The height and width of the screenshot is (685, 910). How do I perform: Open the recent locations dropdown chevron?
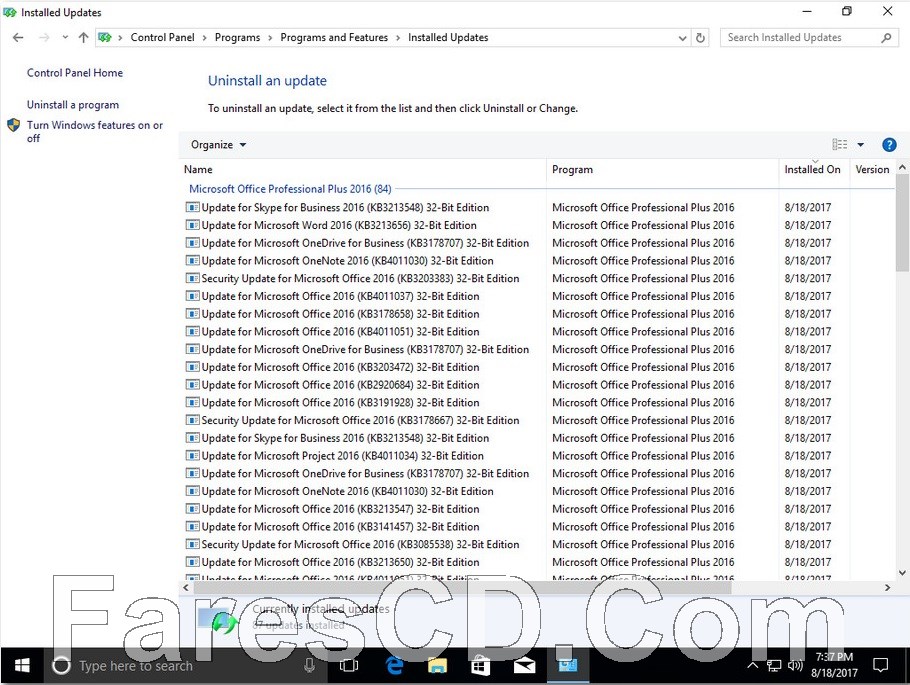point(65,38)
